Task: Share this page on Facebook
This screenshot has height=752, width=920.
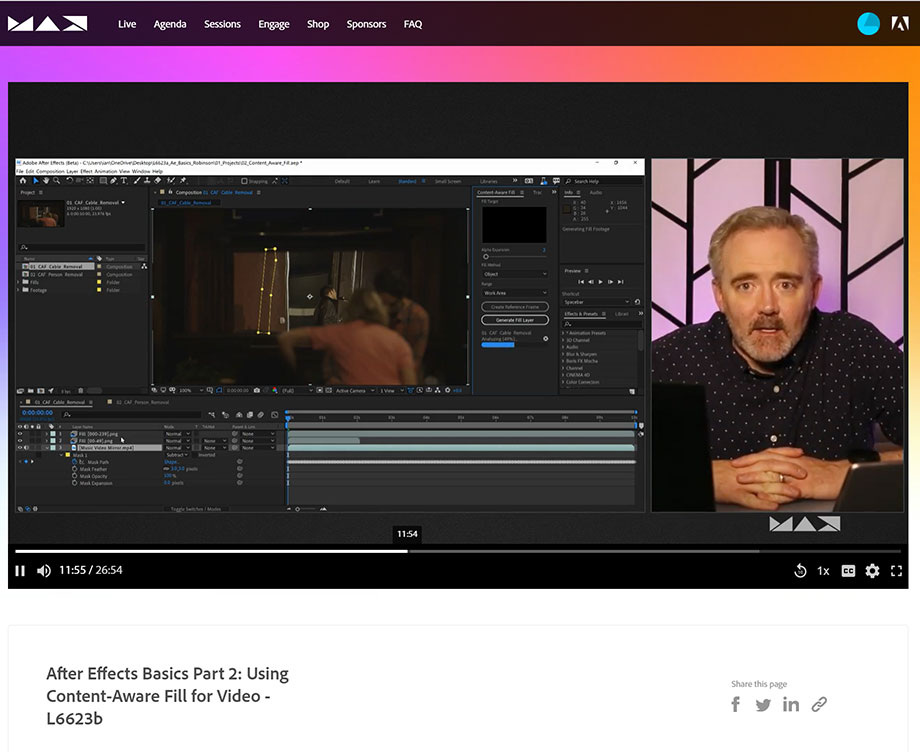Action: 736,704
